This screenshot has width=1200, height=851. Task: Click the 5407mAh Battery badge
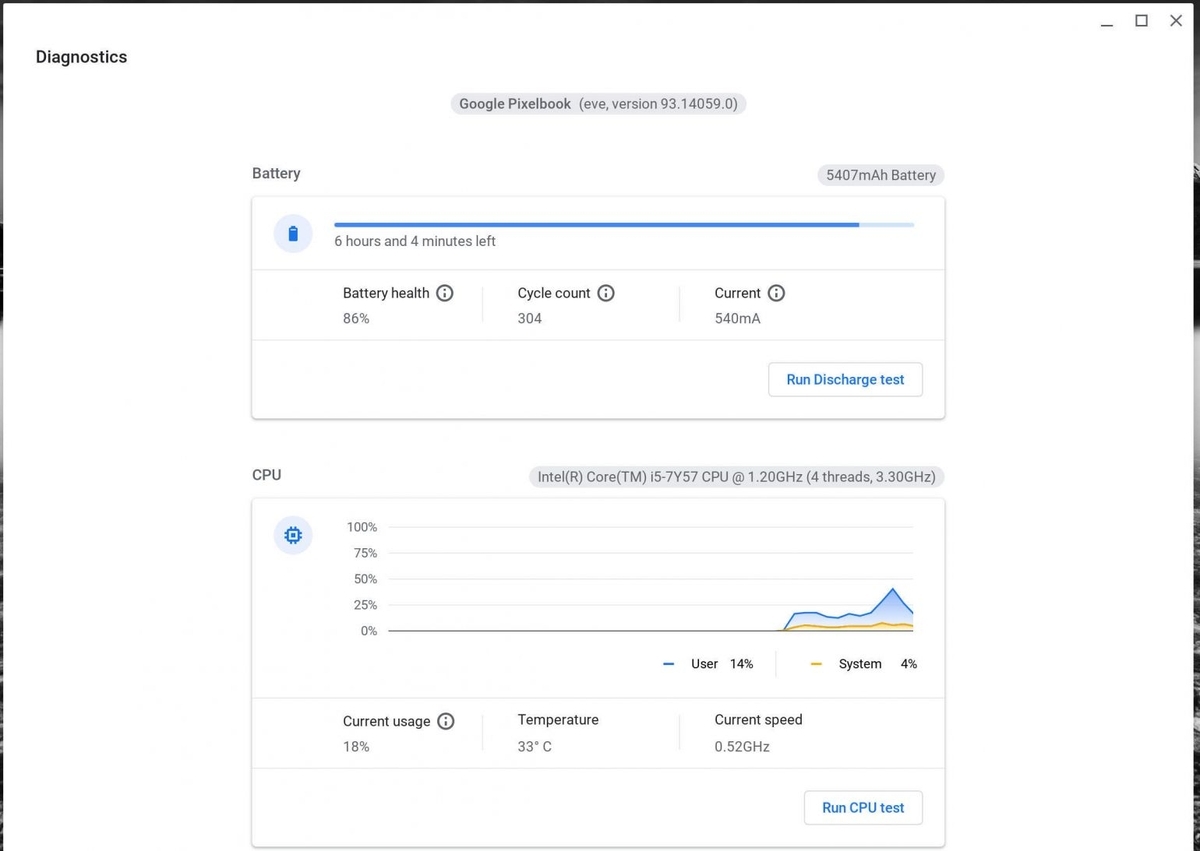880,175
